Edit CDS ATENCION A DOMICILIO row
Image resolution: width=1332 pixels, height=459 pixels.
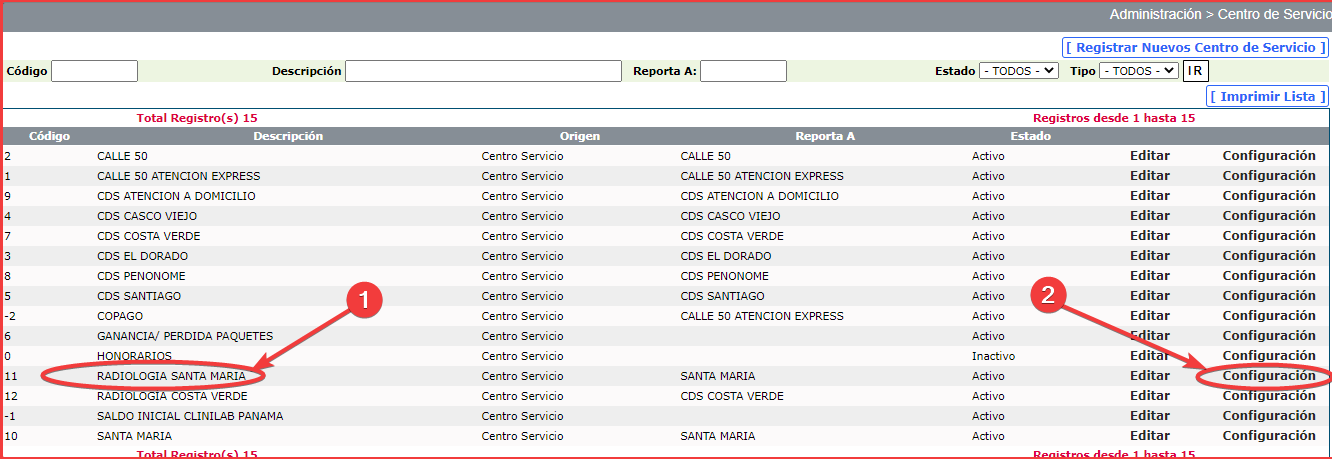point(1150,196)
